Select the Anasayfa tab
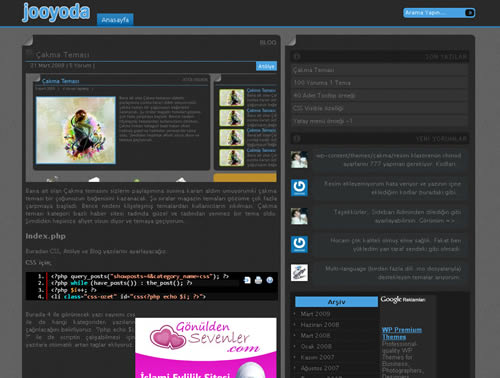 [115, 20]
